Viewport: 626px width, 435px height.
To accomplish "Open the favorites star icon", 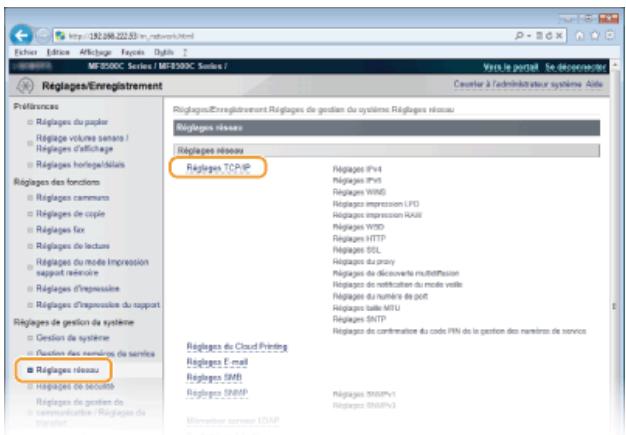I will 595,36.
